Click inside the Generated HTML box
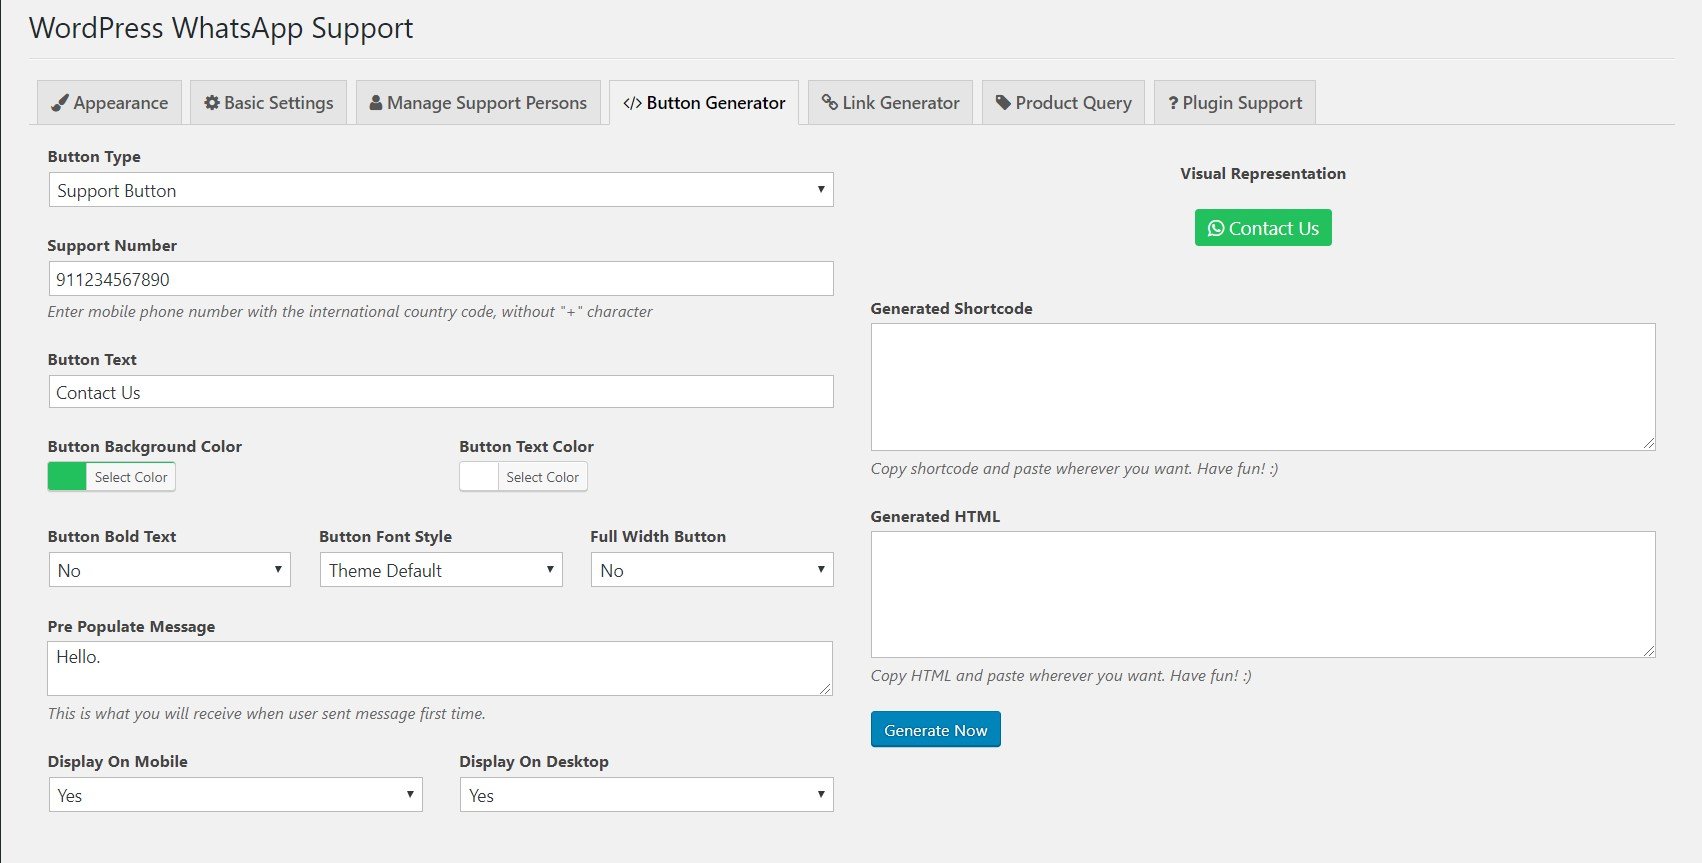The height and width of the screenshot is (863, 1702). pos(1263,595)
